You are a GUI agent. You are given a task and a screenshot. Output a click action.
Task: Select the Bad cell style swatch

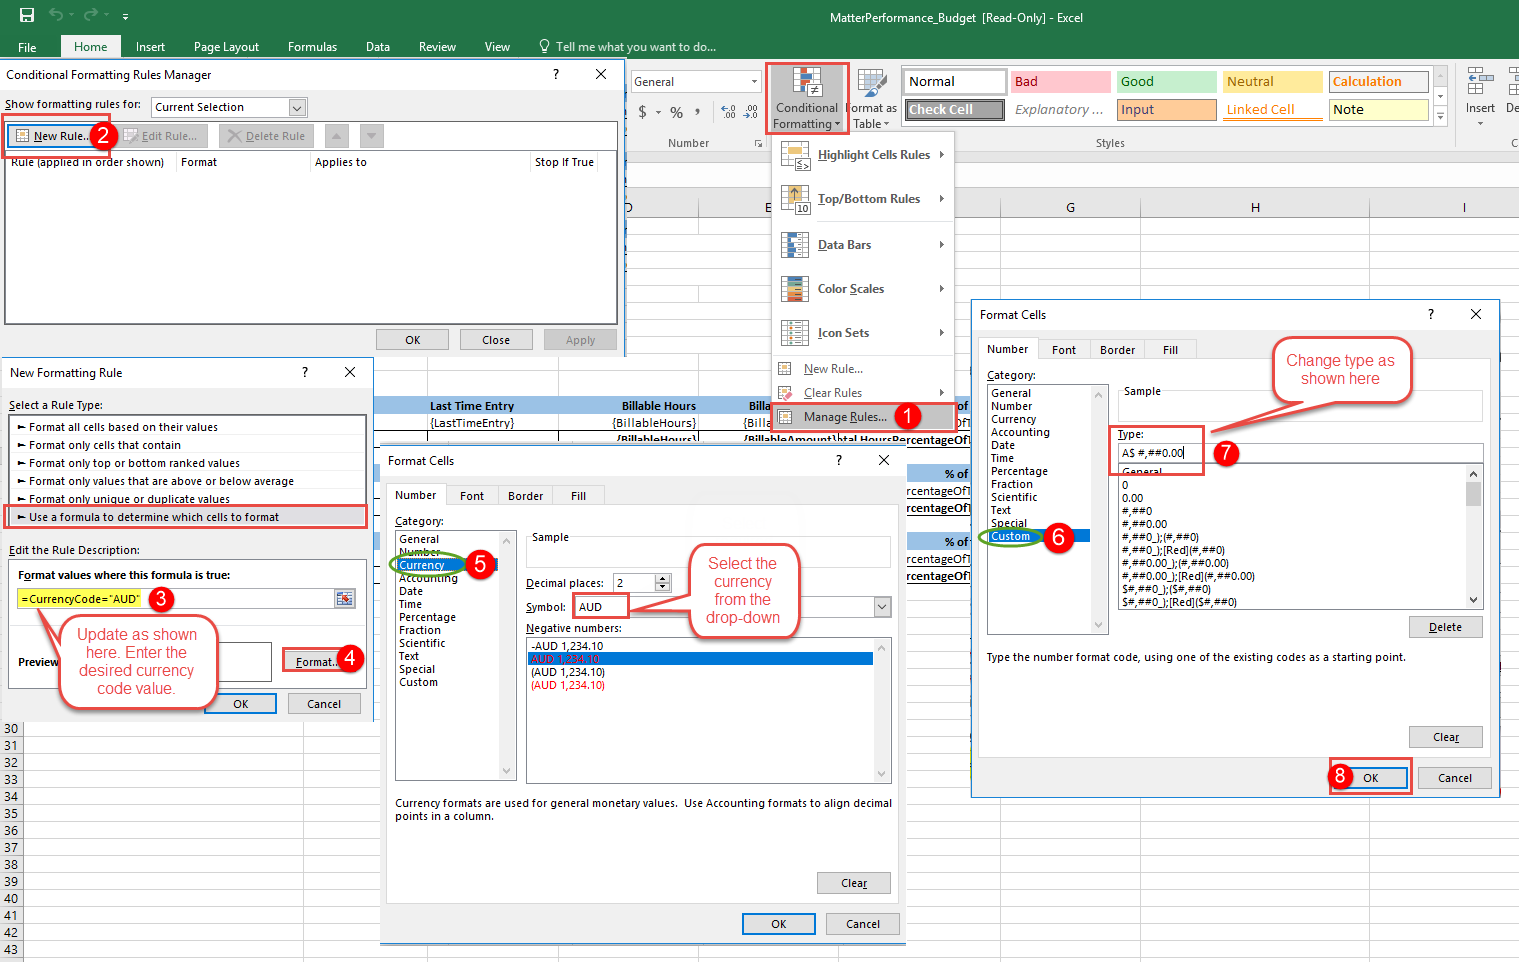(x=1060, y=82)
